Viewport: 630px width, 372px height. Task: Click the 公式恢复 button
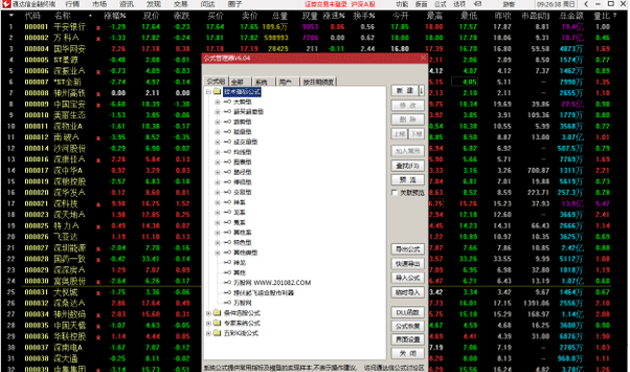click(x=408, y=326)
